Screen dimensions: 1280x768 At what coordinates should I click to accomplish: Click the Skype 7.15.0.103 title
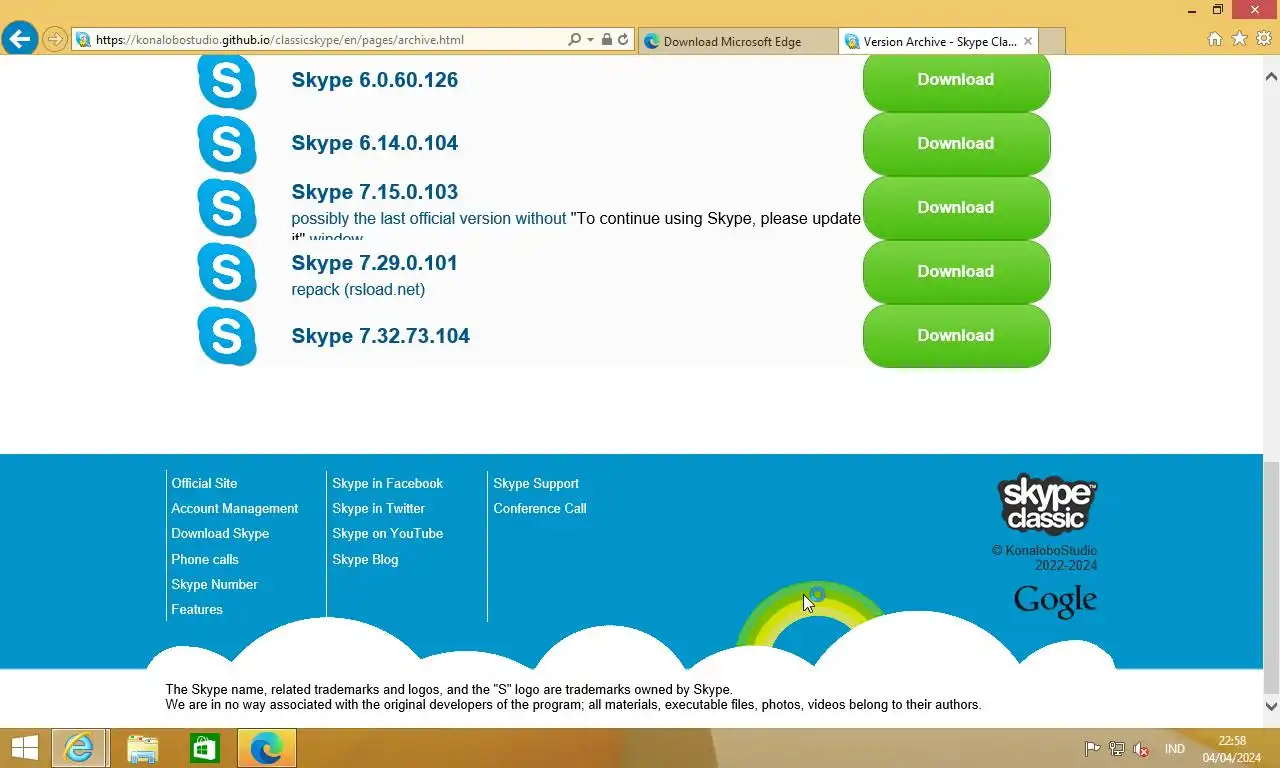(375, 192)
